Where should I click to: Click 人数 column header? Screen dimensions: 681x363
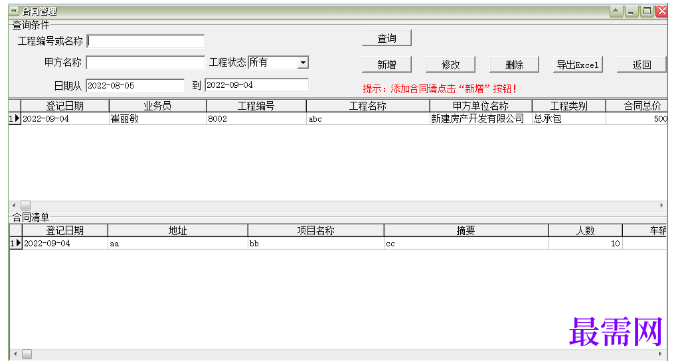pos(585,230)
